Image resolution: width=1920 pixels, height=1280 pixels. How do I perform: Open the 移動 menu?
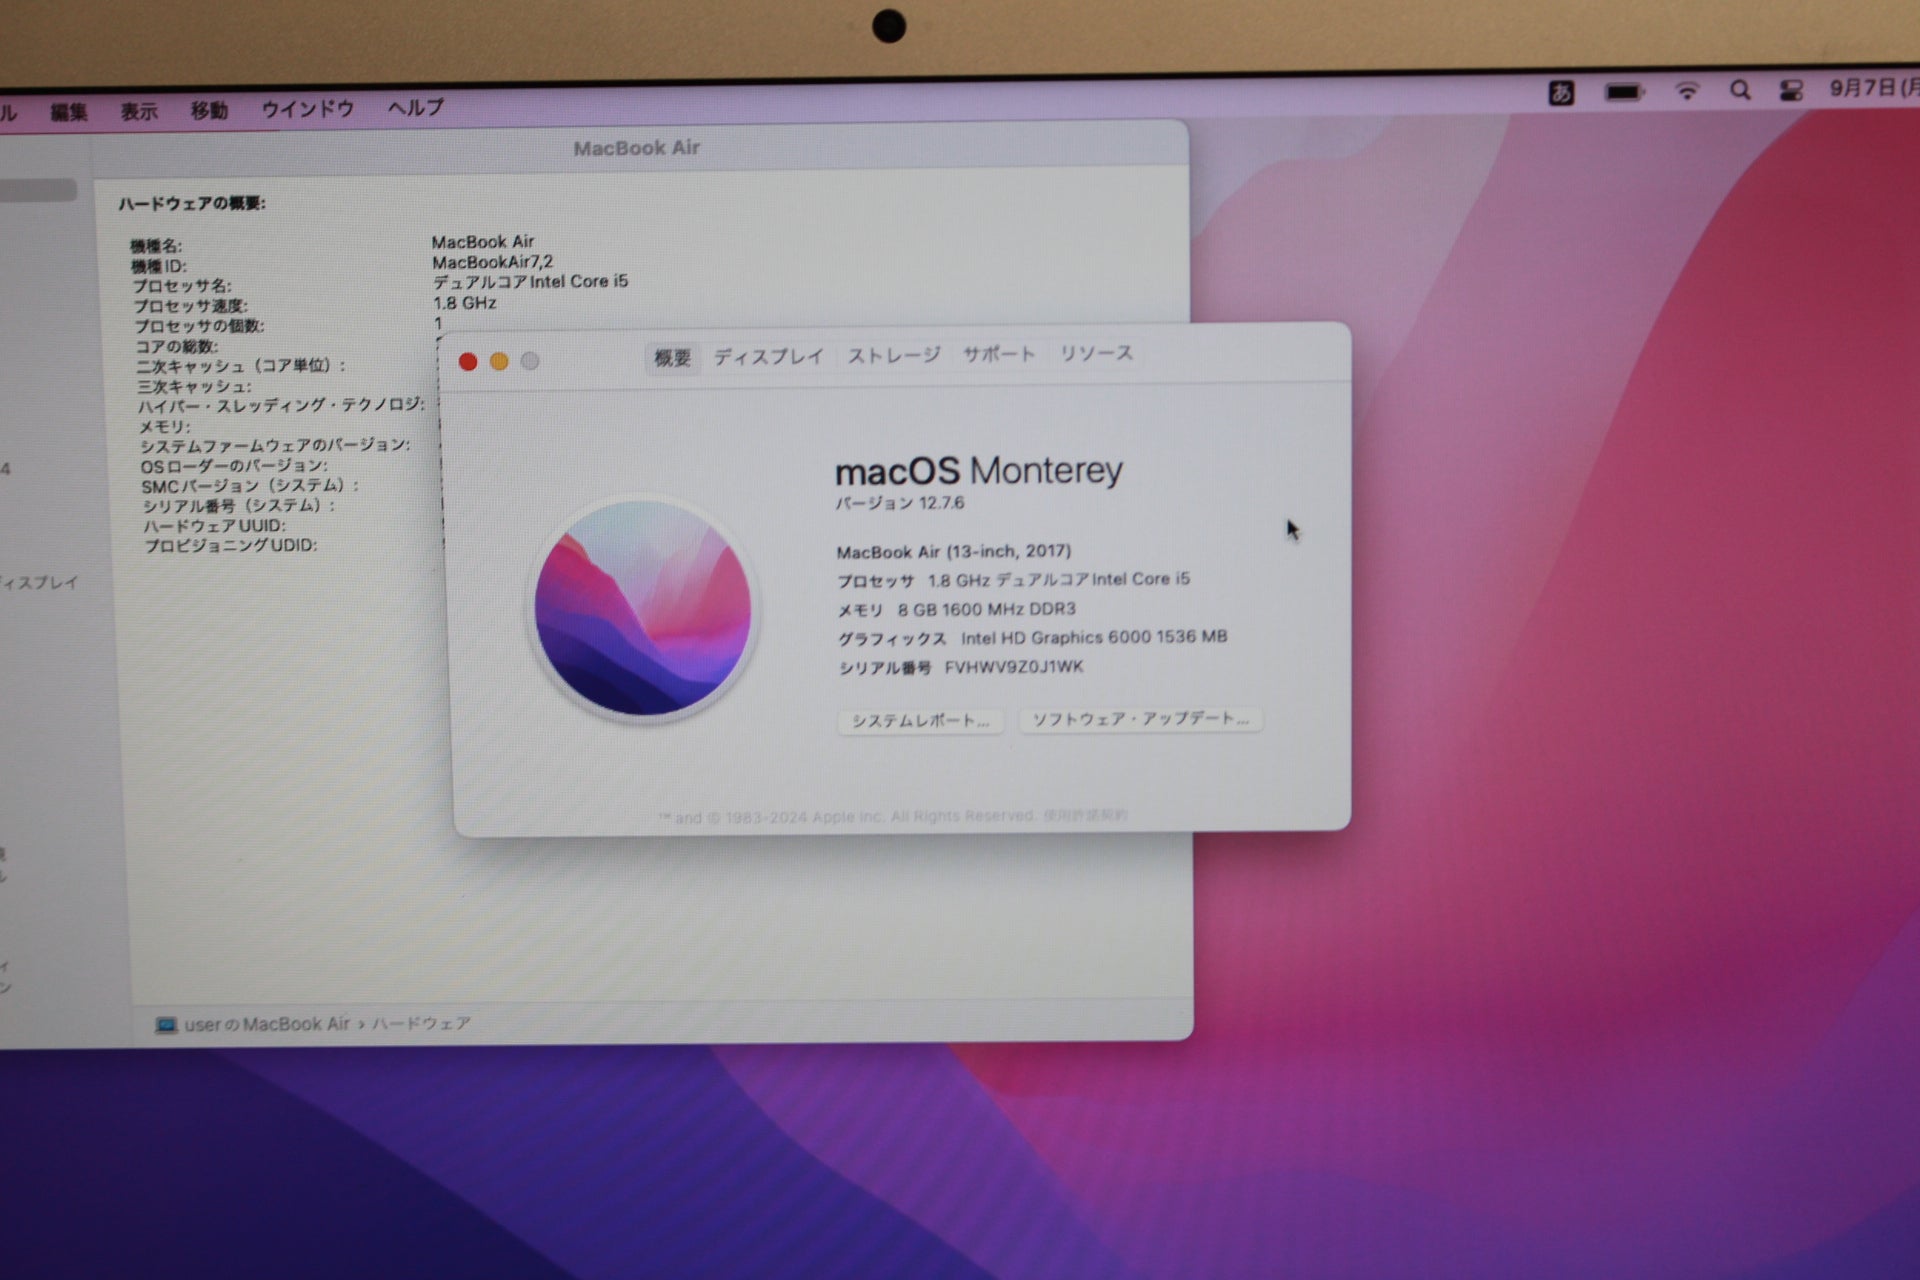click(x=209, y=110)
